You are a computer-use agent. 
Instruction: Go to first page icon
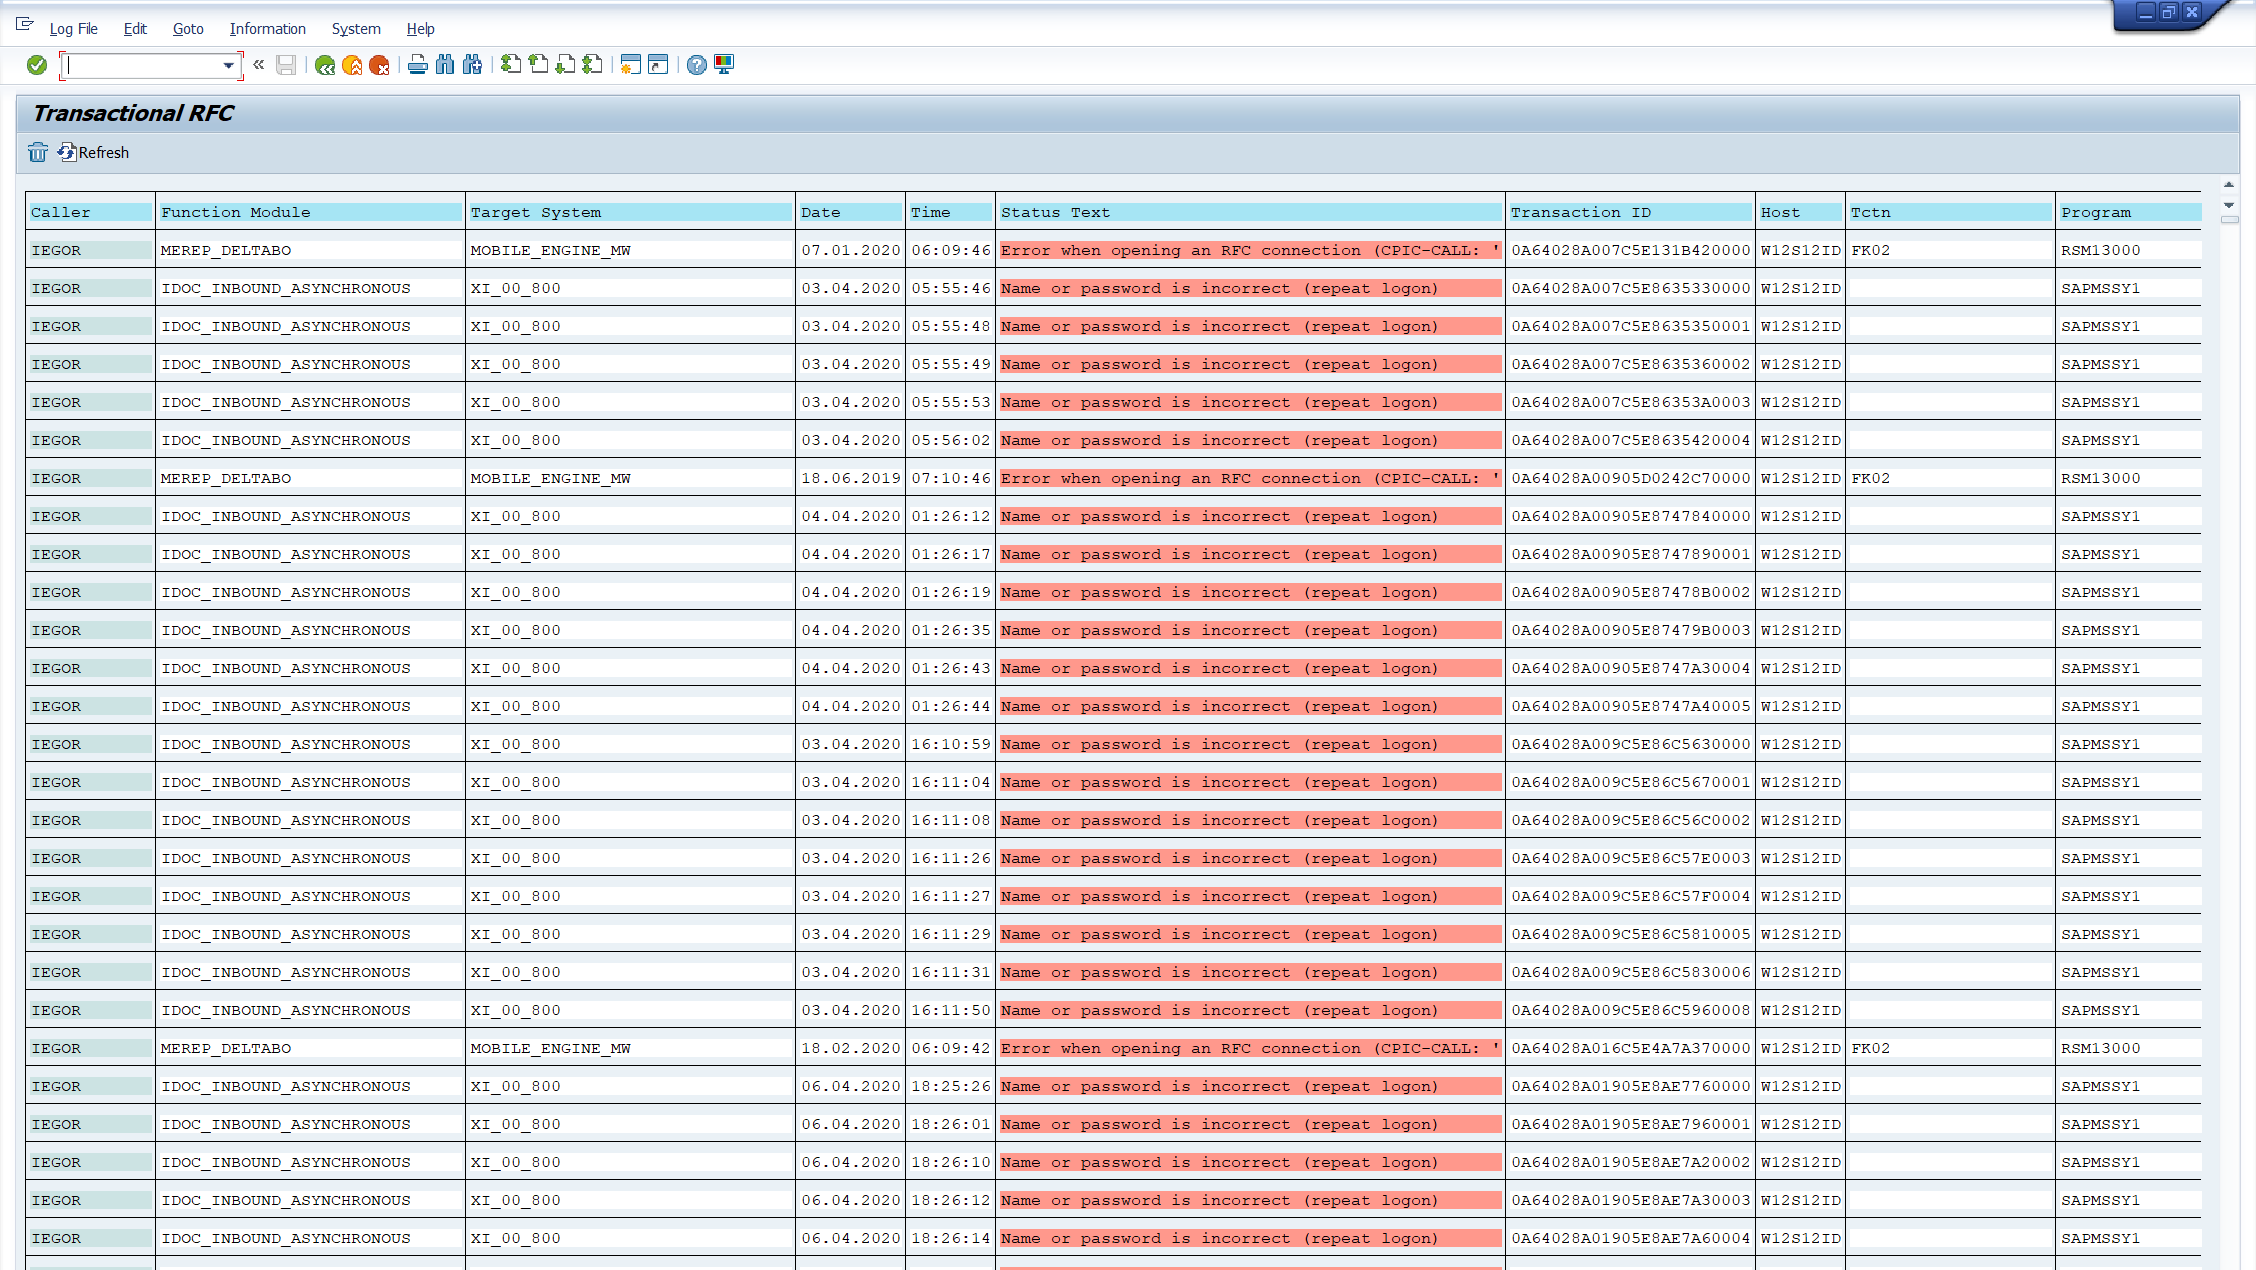511,65
